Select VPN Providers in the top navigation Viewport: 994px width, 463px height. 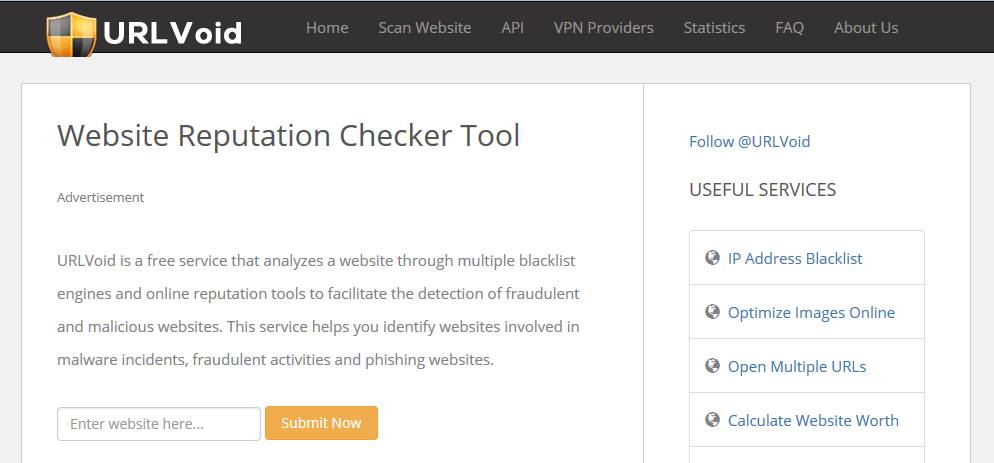604,28
